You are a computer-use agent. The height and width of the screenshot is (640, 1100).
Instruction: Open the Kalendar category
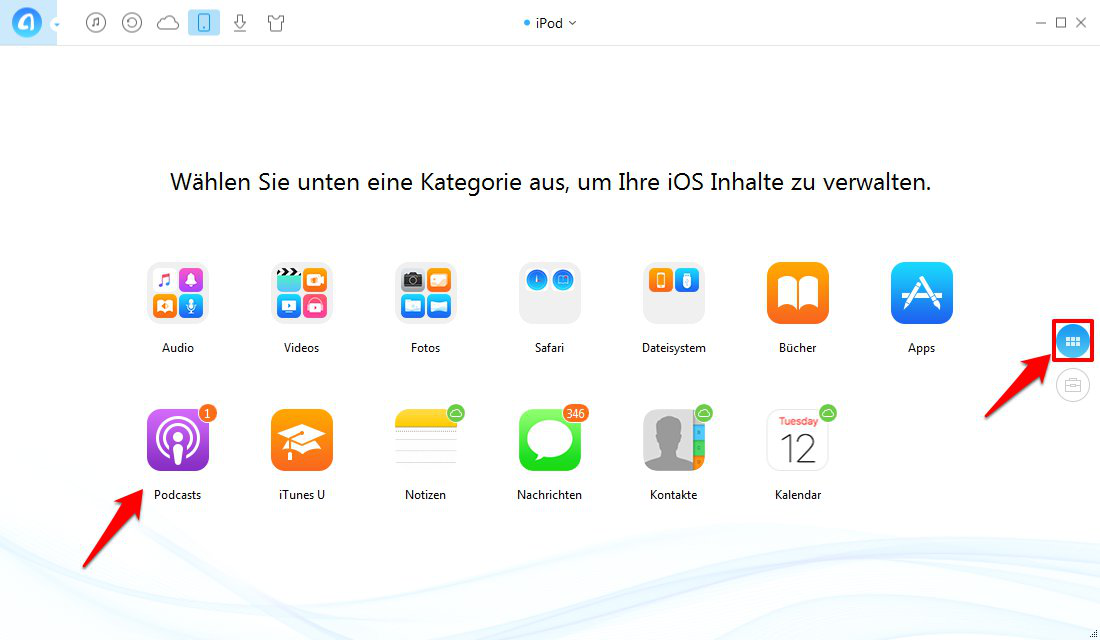pyautogui.click(x=798, y=440)
